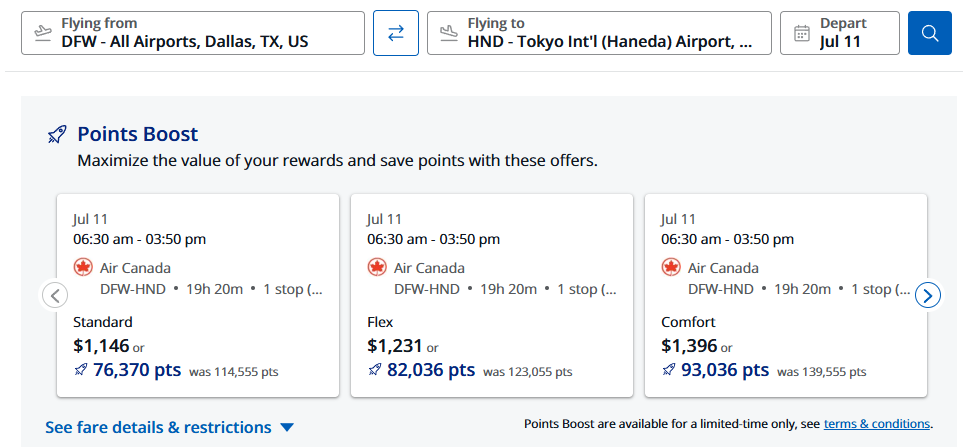Edit Flying to HND Tokyo Haneda field
963x447 pixels.
tap(599, 33)
